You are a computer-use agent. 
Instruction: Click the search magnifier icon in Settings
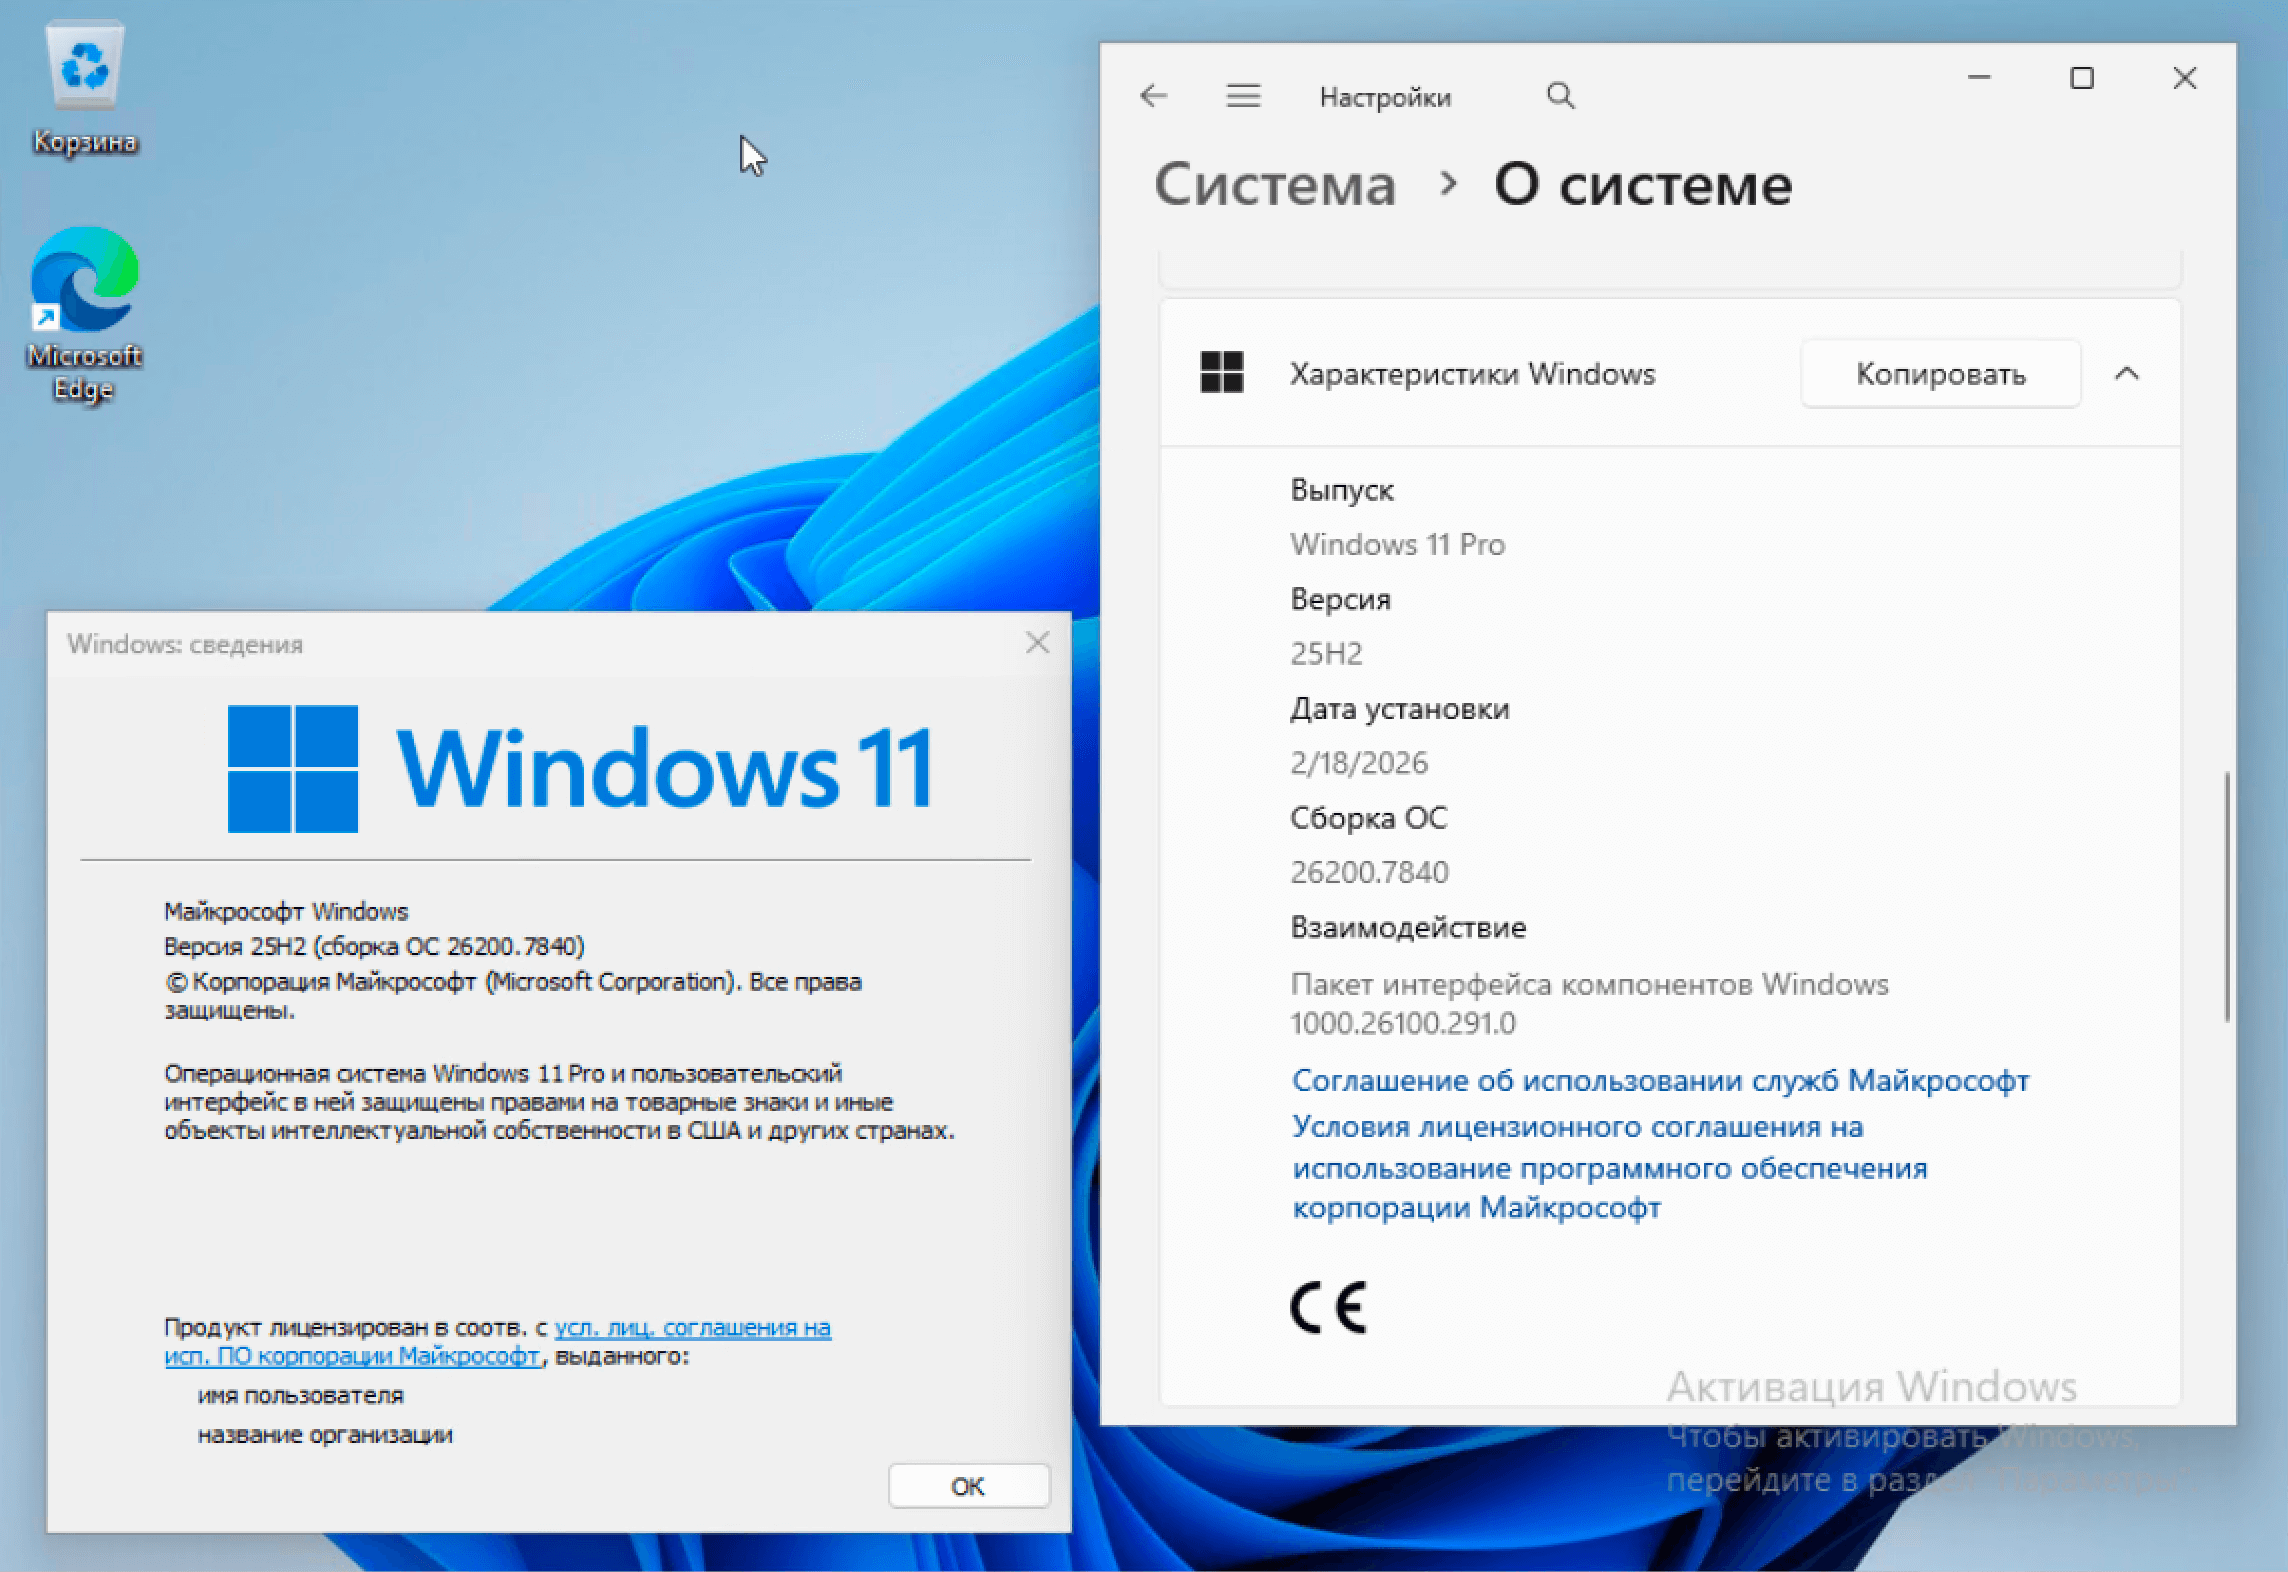1560,96
